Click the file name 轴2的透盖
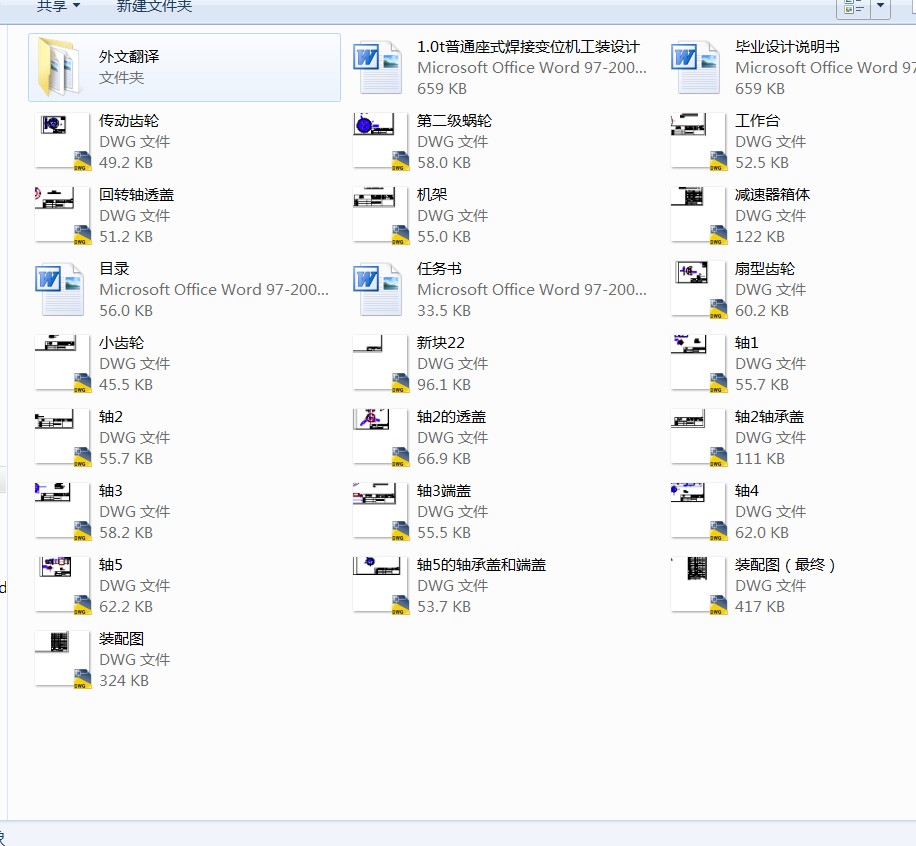 (452, 417)
